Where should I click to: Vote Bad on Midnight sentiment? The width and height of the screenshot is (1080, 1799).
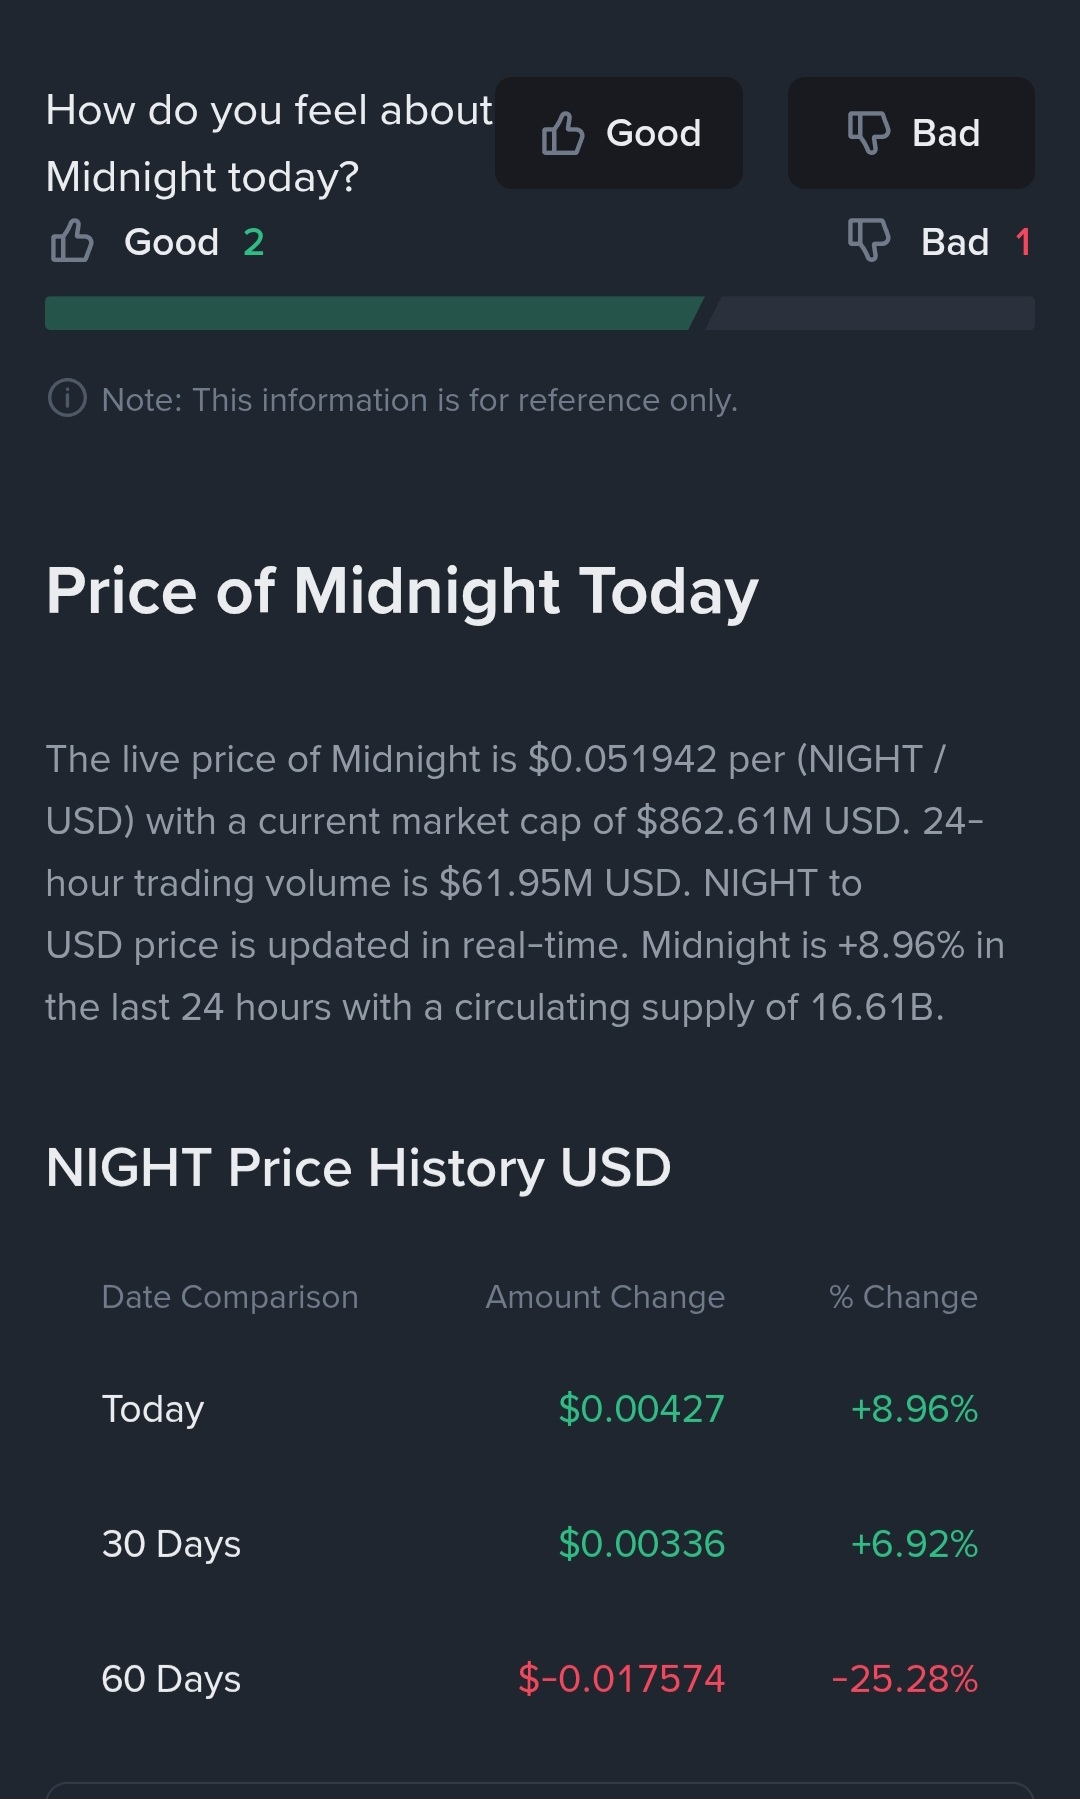click(911, 133)
